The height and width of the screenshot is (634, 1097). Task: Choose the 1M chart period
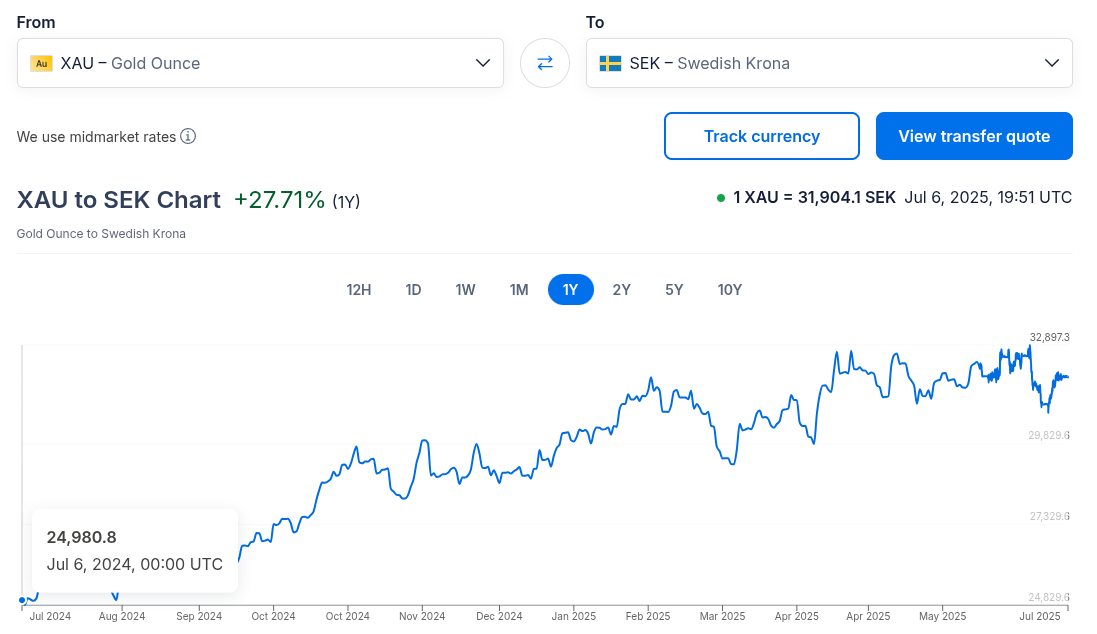(519, 290)
